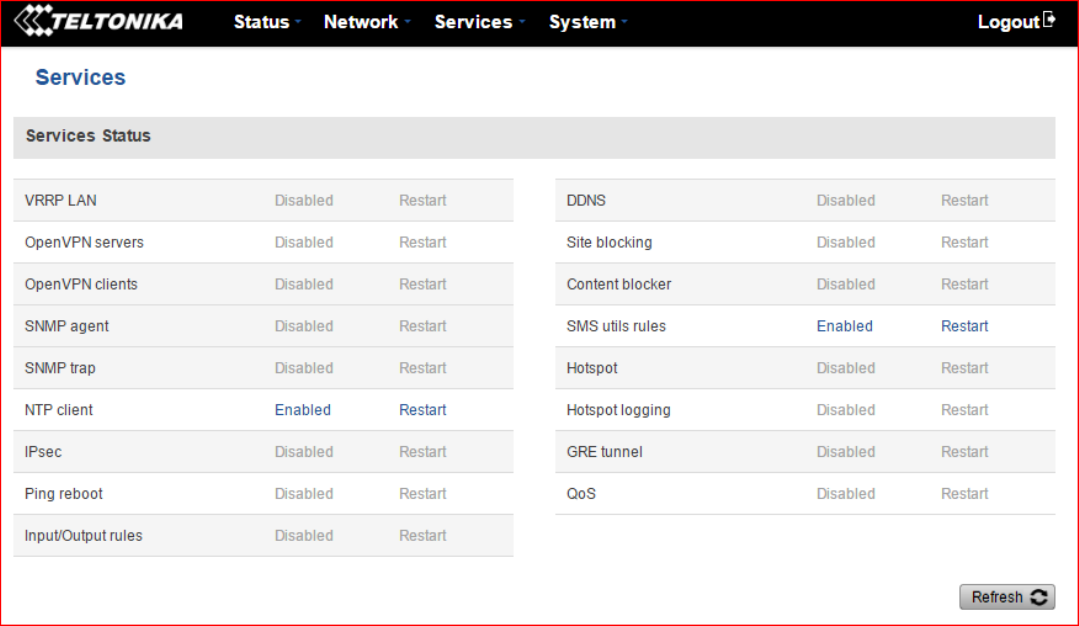Open the Status menu
The height and width of the screenshot is (626, 1079).
267,22
